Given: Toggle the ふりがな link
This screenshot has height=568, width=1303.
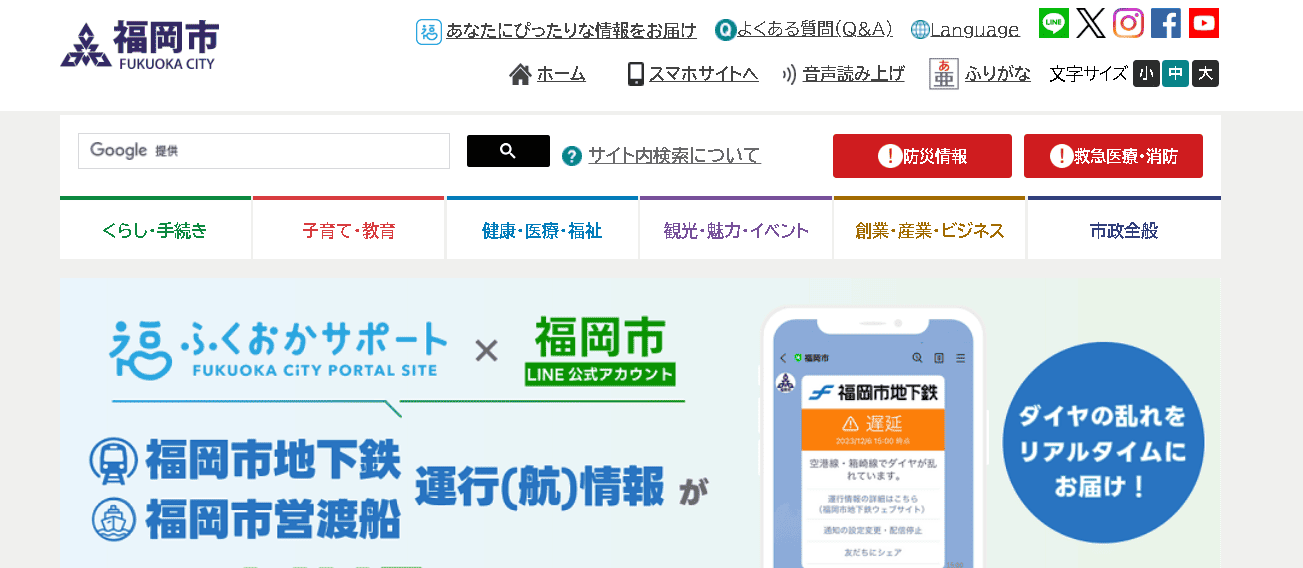Looking at the screenshot, I should [x=998, y=74].
